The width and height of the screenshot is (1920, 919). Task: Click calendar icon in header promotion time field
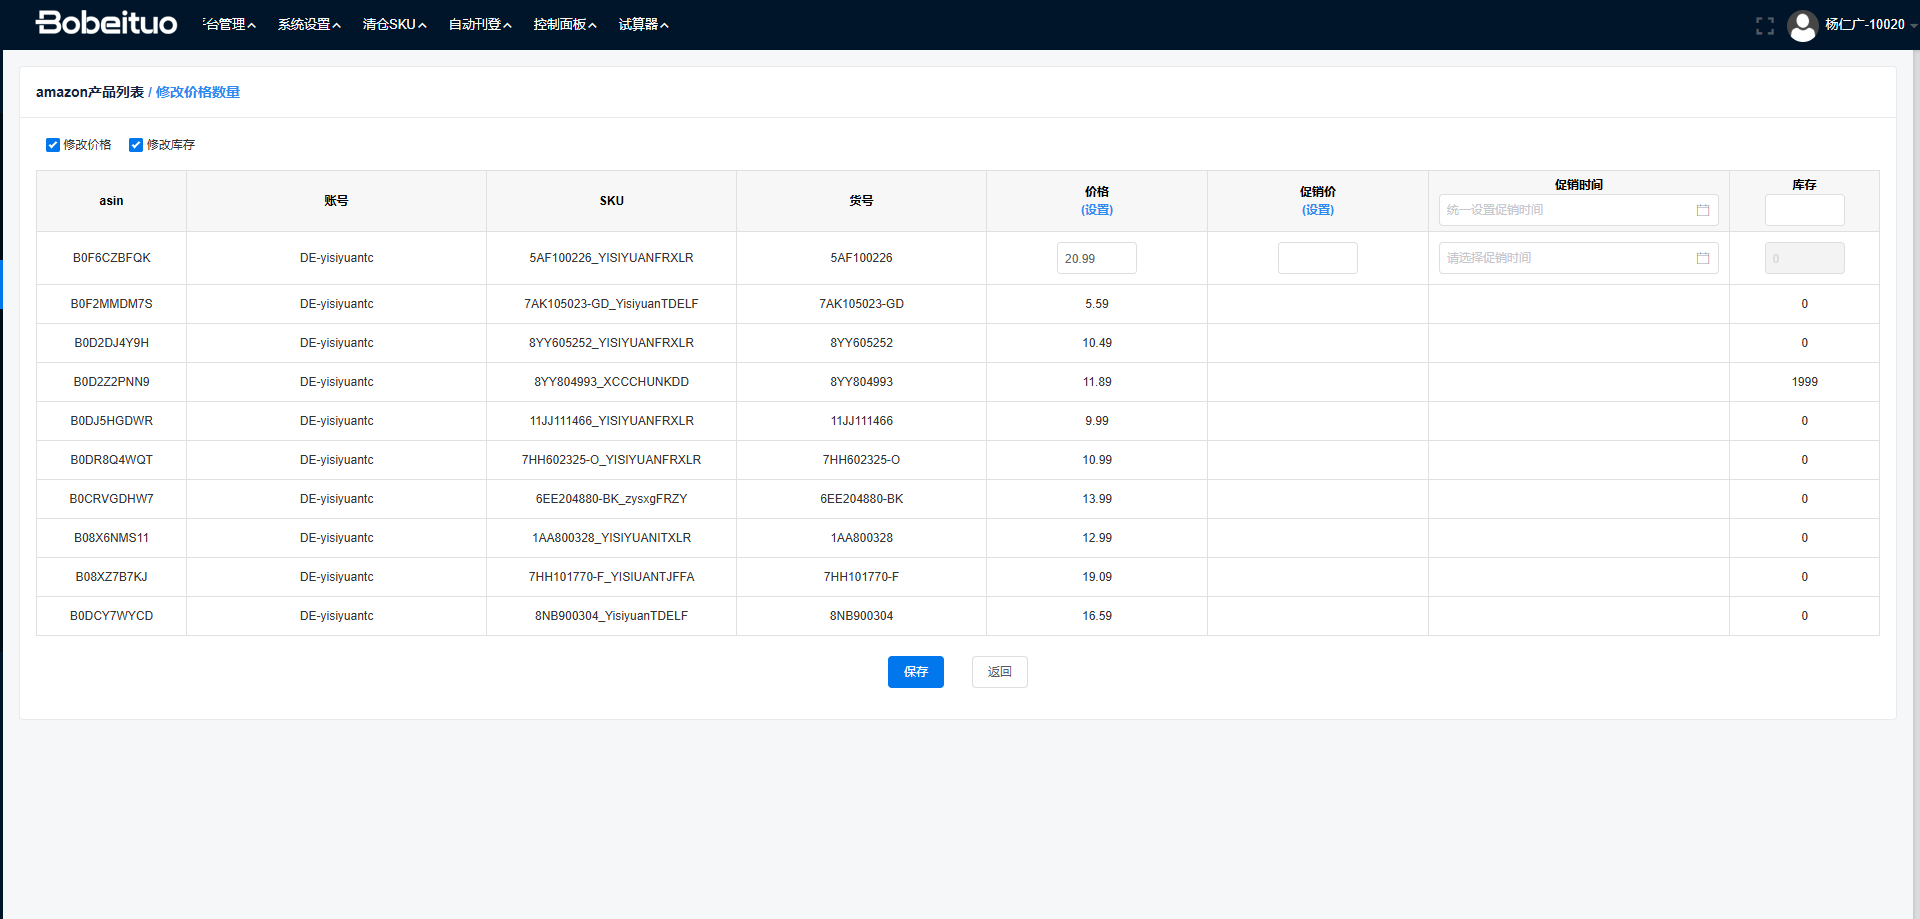click(1702, 210)
